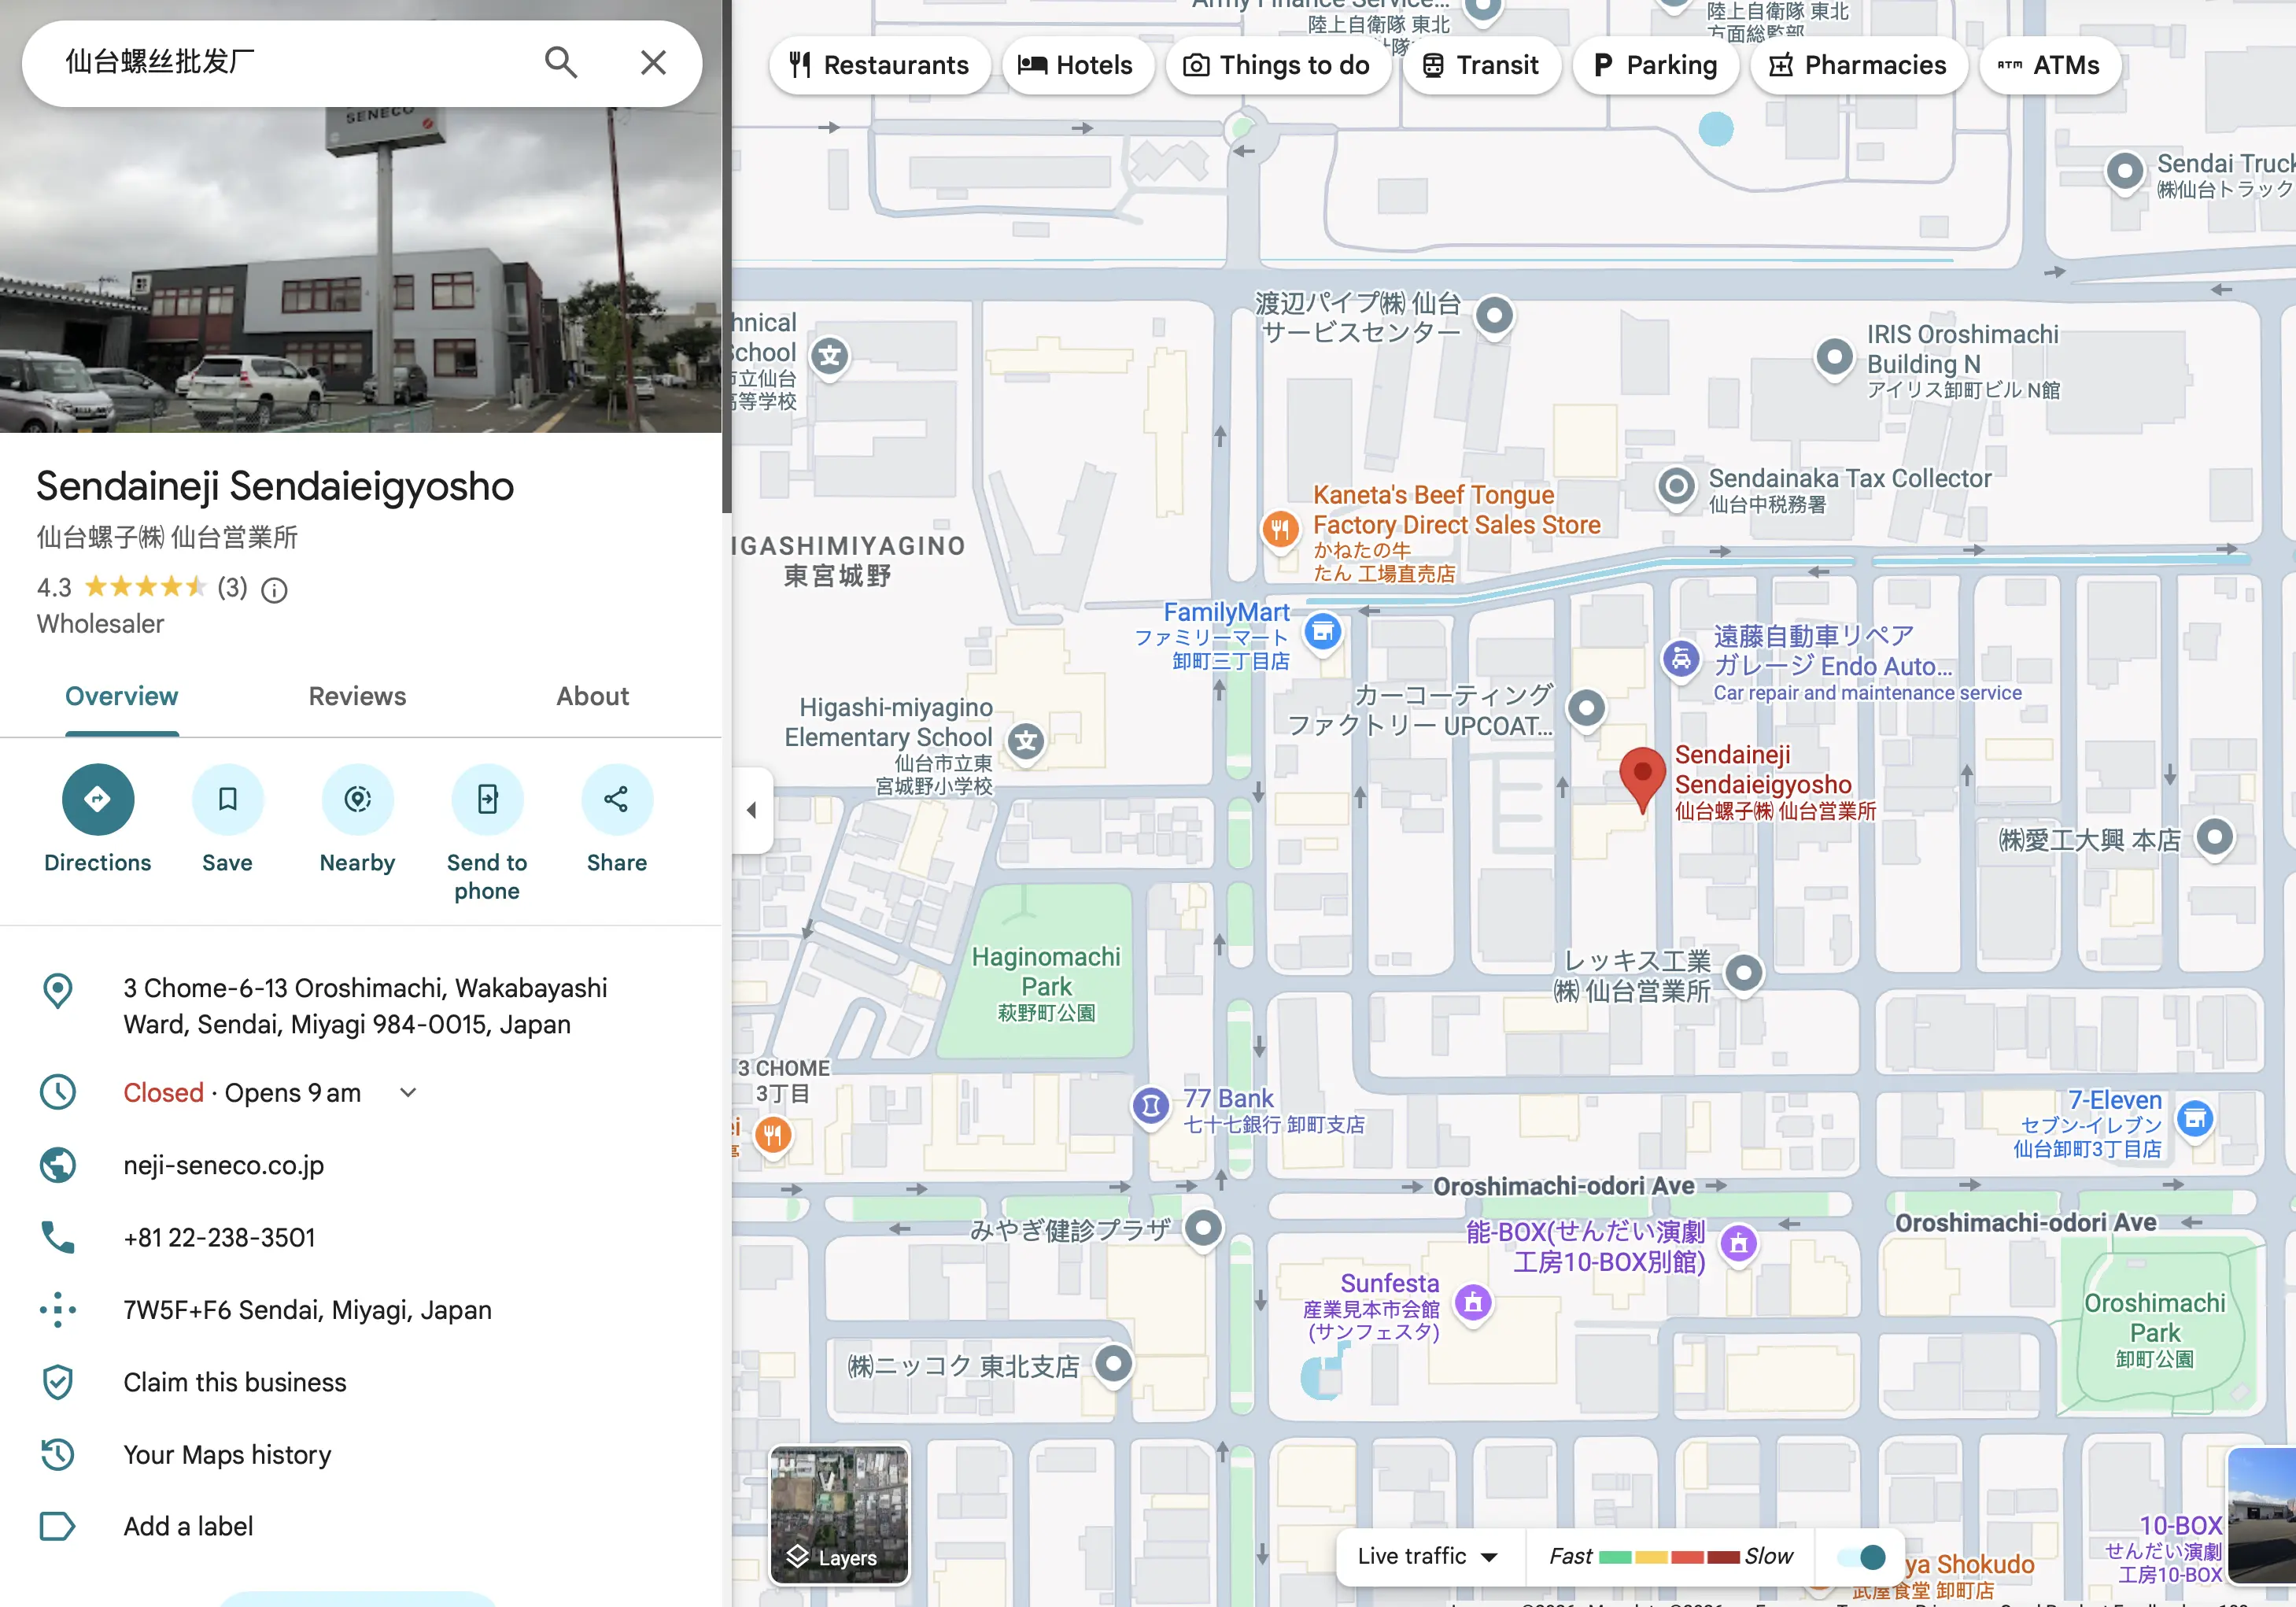Open the 3 reviews count link
The image size is (2296, 1607).
click(233, 588)
